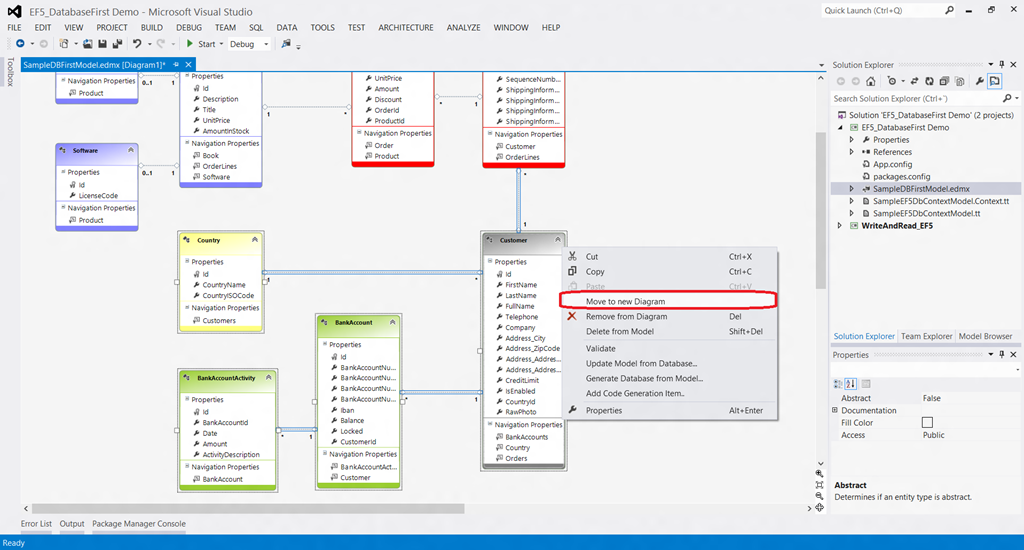
Task: Collapse the BankAccount entity box
Action: [x=392, y=322]
